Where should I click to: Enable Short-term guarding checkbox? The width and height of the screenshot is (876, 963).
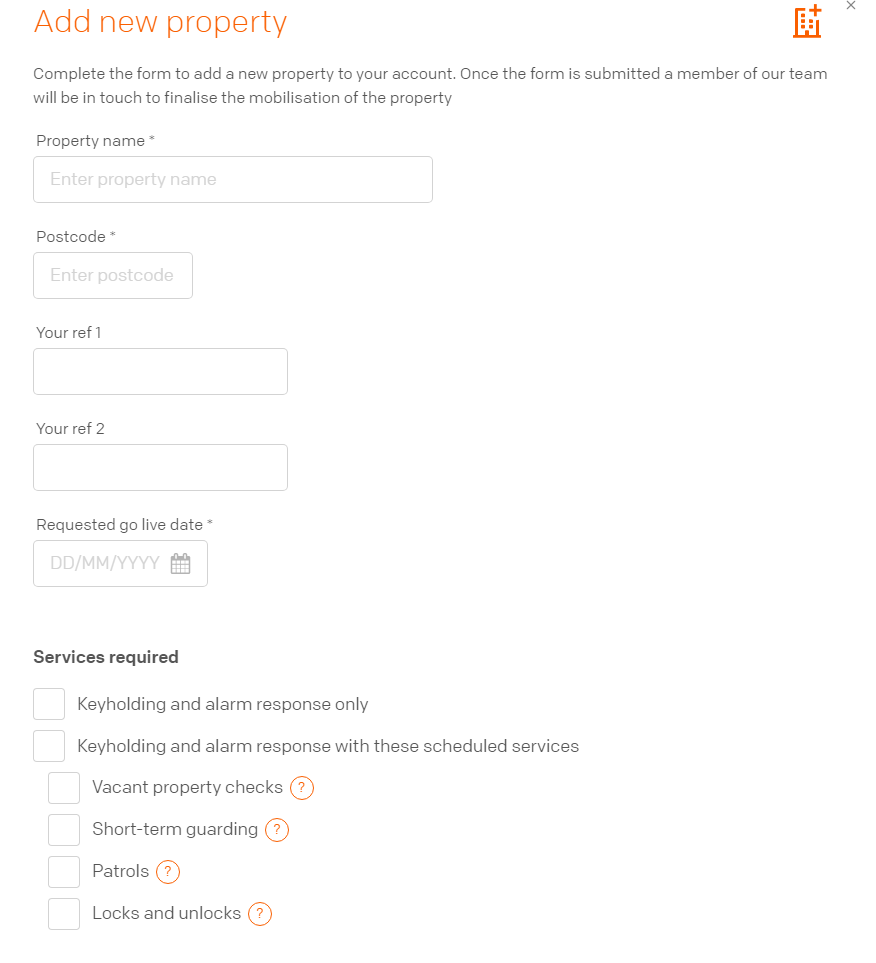pyautogui.click(x=64, y=830)
